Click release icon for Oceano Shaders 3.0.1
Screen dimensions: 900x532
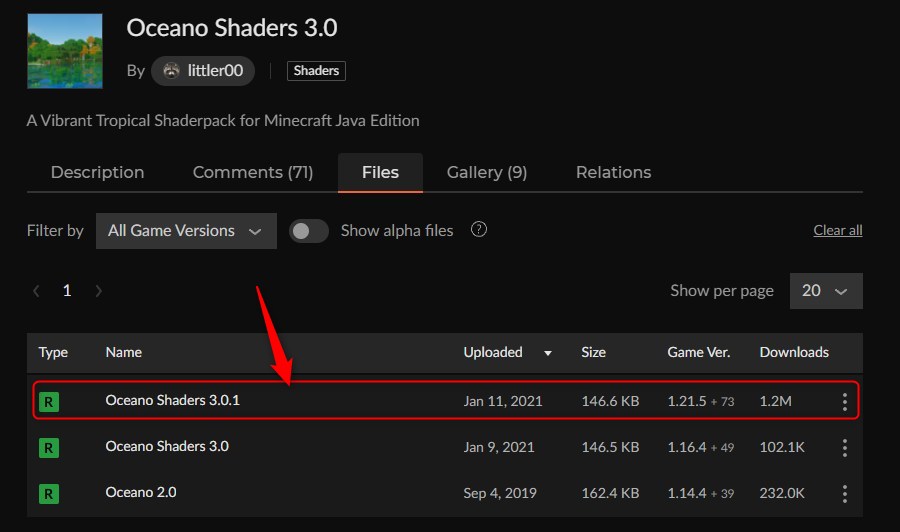[49, 402]
